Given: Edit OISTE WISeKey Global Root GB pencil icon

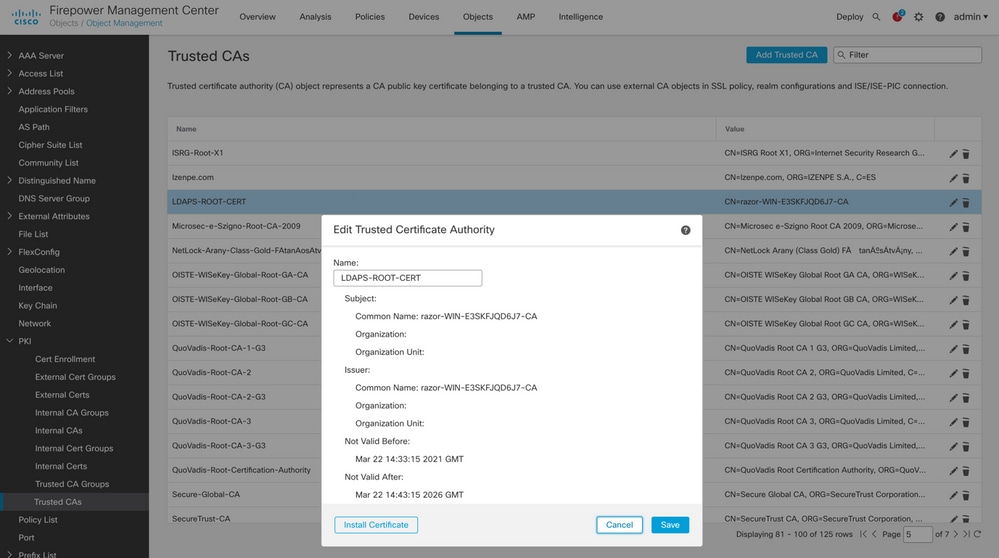Looking at the screenshot, I should coord(953,300).
